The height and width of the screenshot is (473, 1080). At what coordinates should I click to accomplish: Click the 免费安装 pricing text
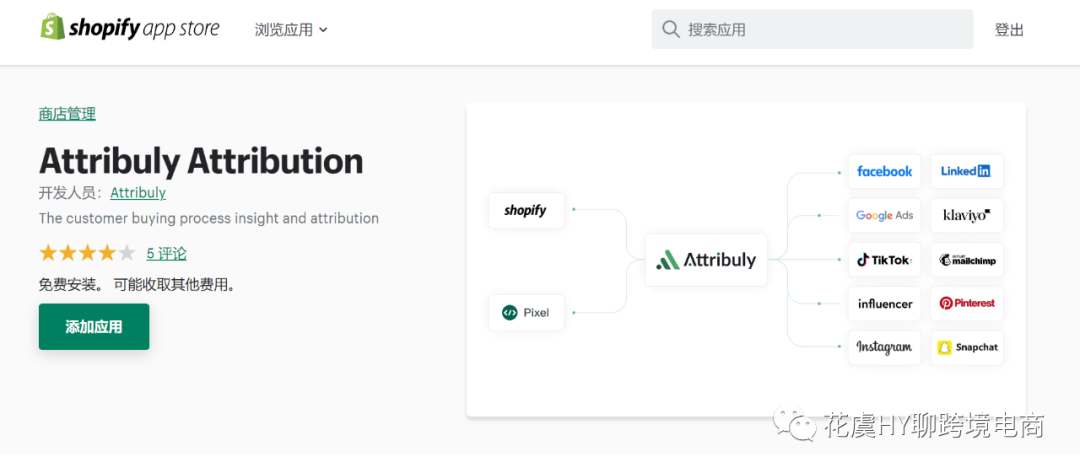point(136,284)
